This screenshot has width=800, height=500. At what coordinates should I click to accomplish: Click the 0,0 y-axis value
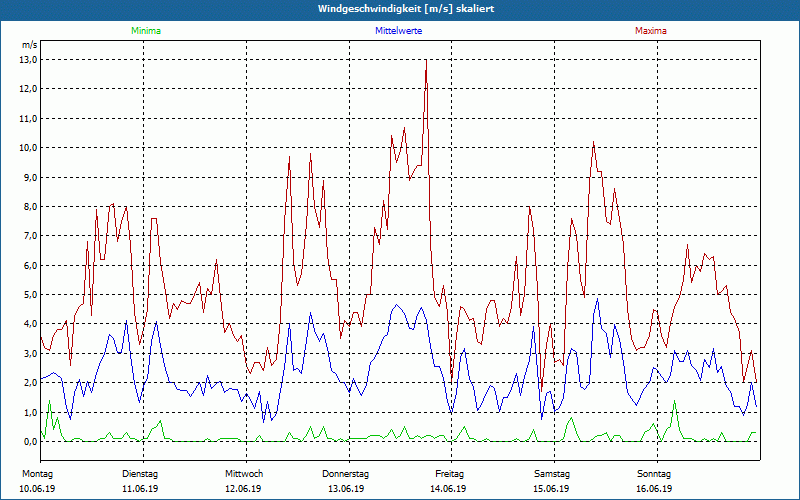tap(31, 442)
